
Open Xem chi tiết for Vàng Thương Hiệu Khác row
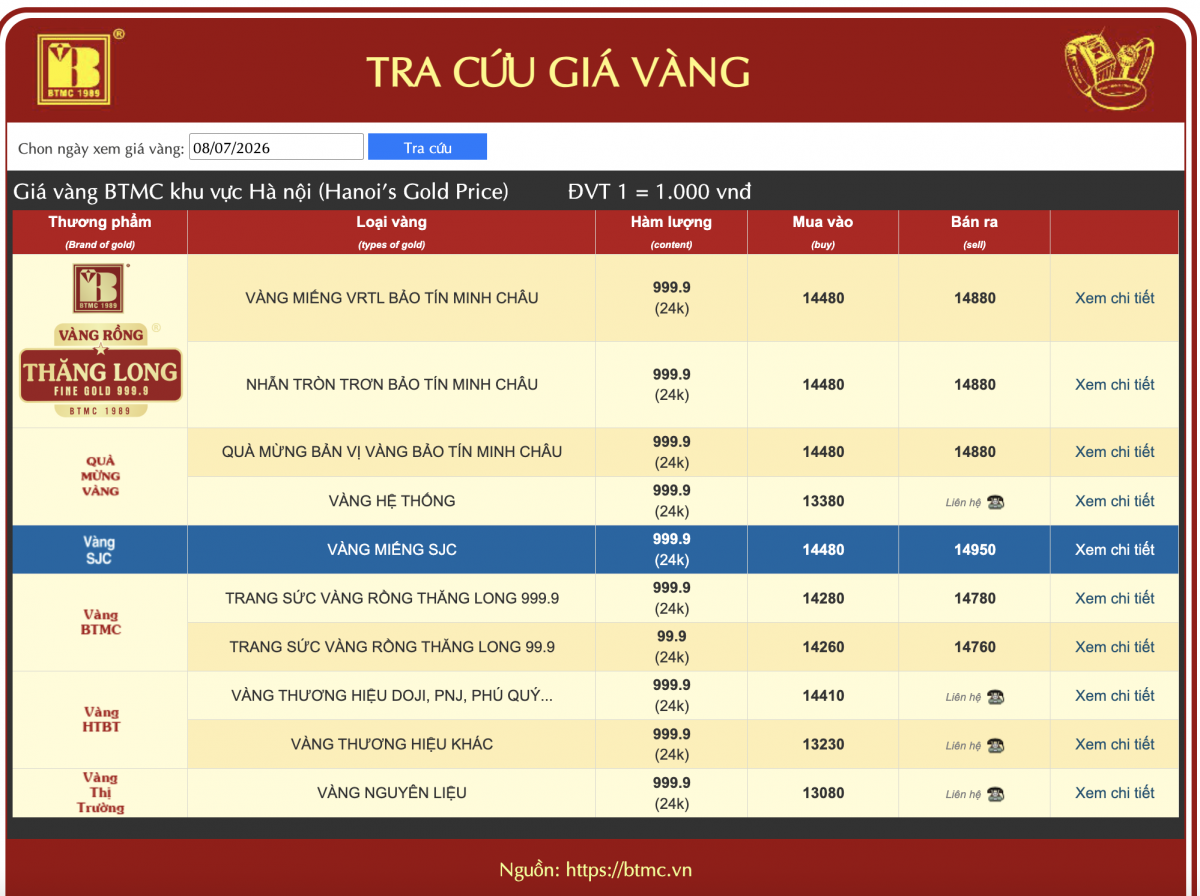pyautogui.click(x=1114, y=744)
